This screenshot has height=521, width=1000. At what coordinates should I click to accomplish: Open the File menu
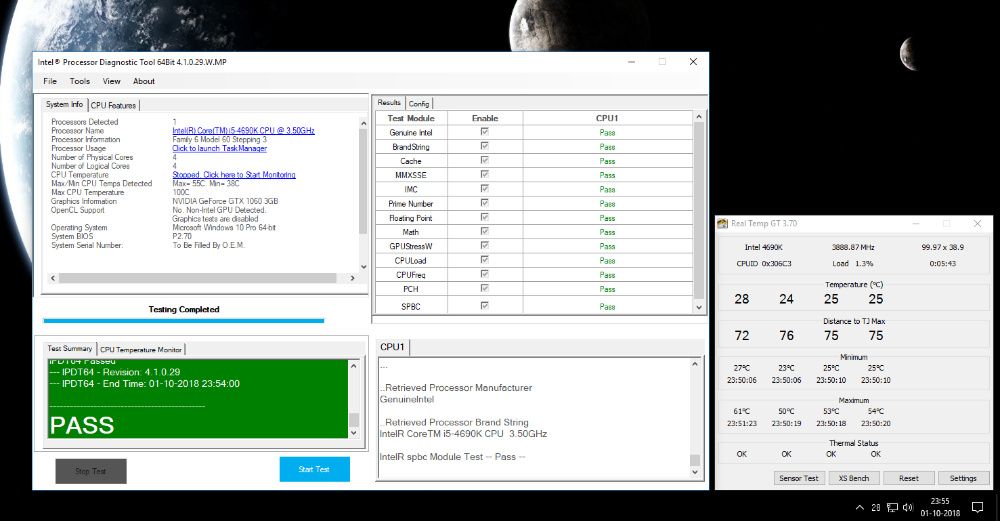pyautogui.click(x=50, y=81)
